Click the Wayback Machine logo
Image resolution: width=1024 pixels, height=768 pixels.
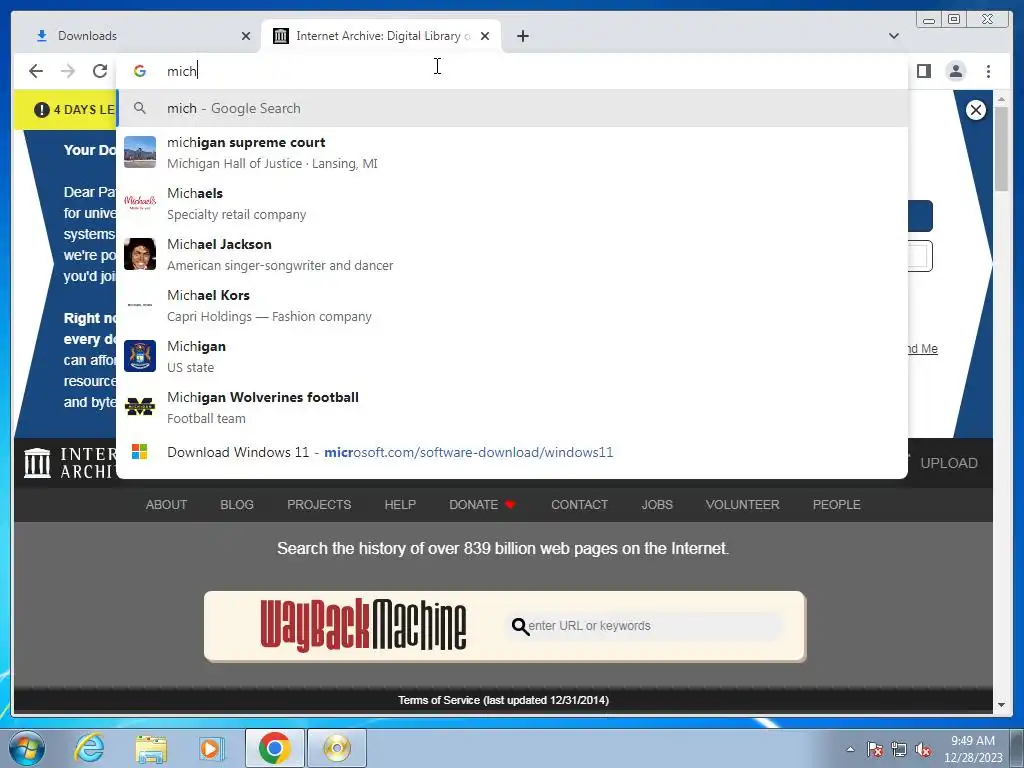[x=363, y=626]
